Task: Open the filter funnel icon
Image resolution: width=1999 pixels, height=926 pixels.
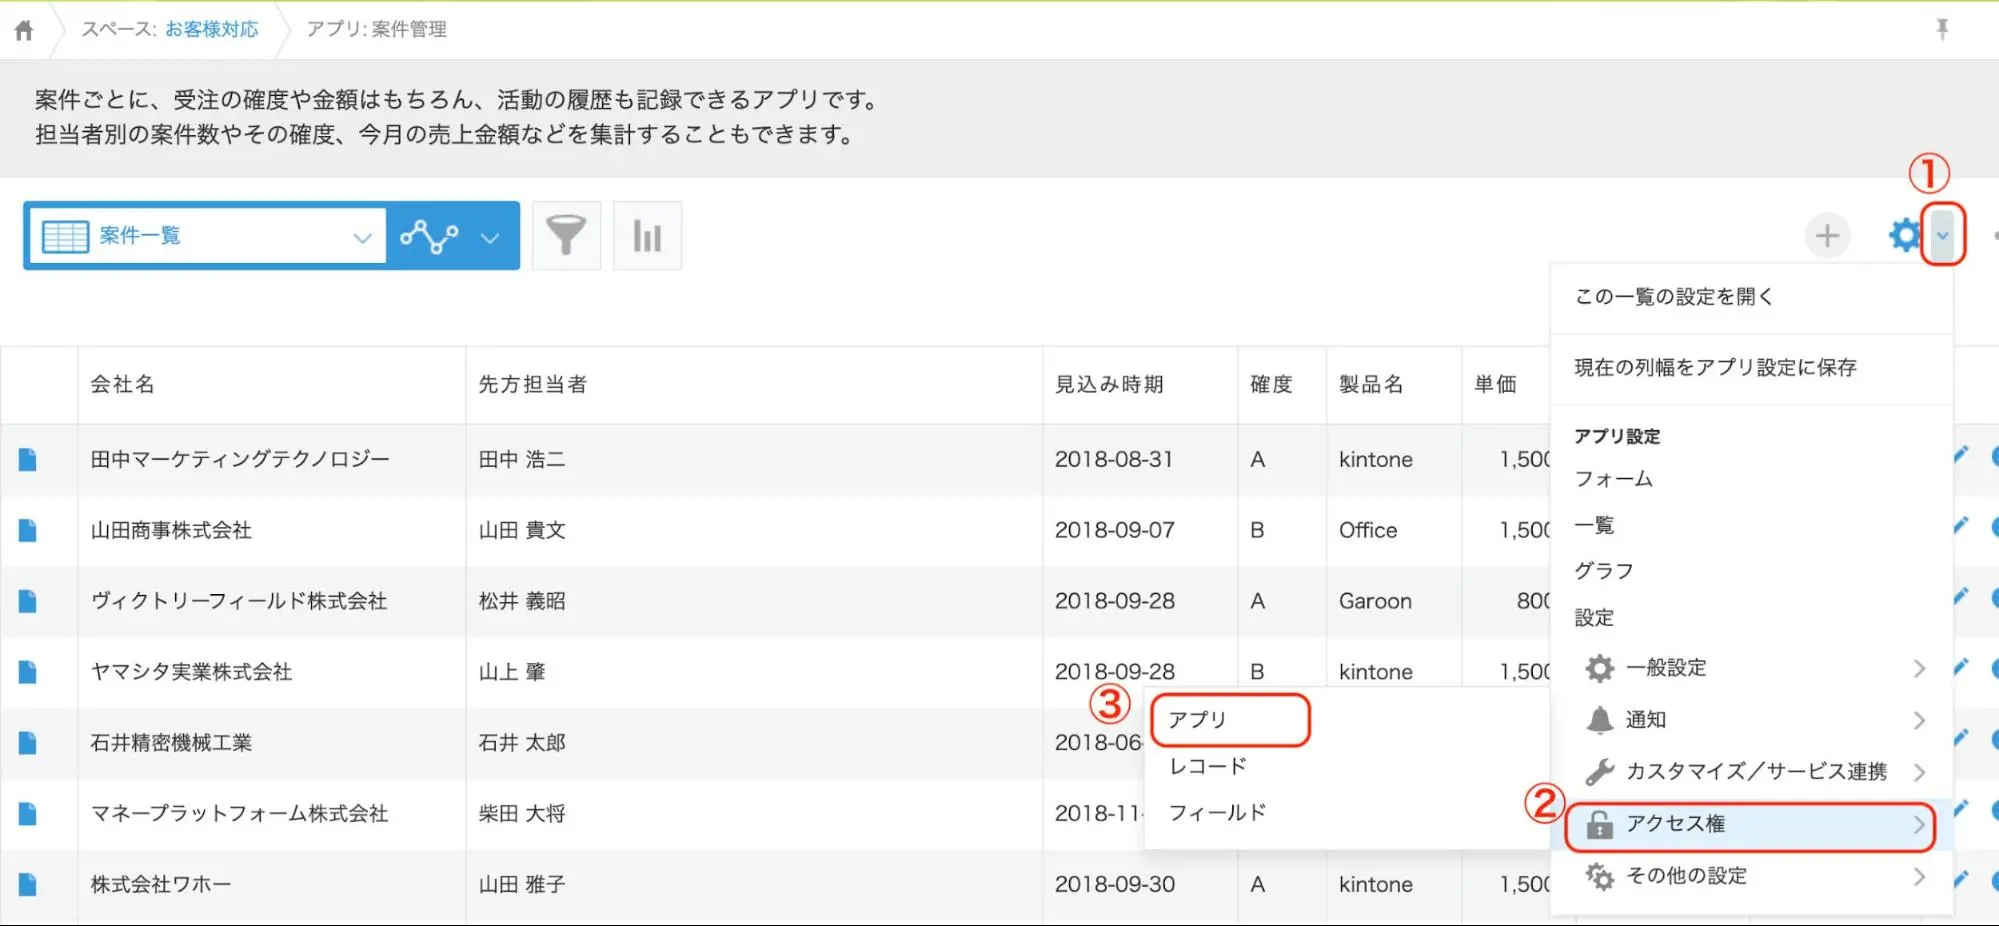Action: [566, 236]
